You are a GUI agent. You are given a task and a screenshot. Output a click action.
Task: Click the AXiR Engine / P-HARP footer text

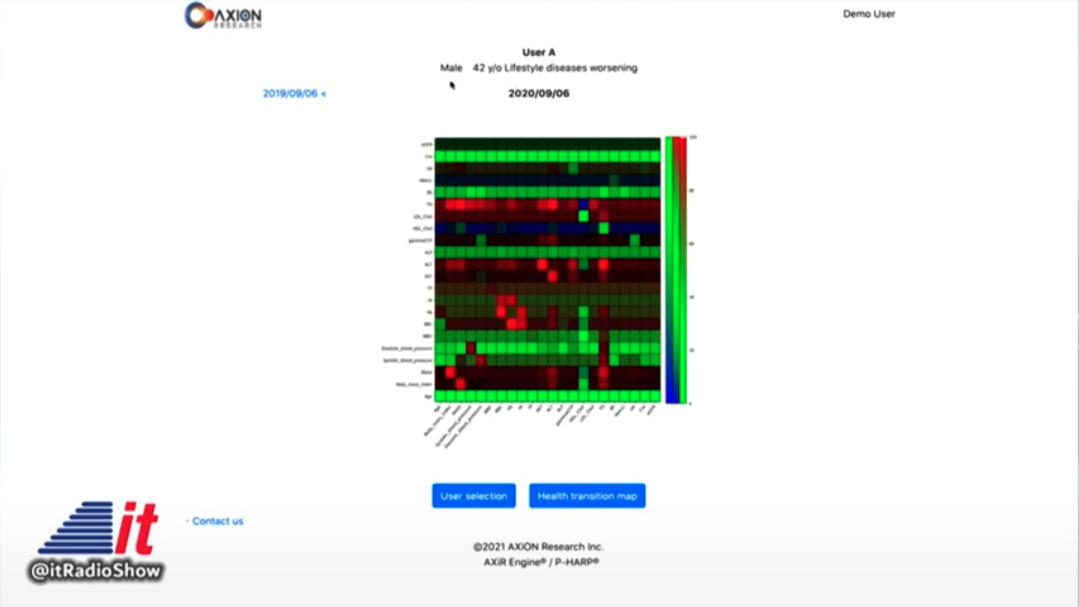point(539,562)
